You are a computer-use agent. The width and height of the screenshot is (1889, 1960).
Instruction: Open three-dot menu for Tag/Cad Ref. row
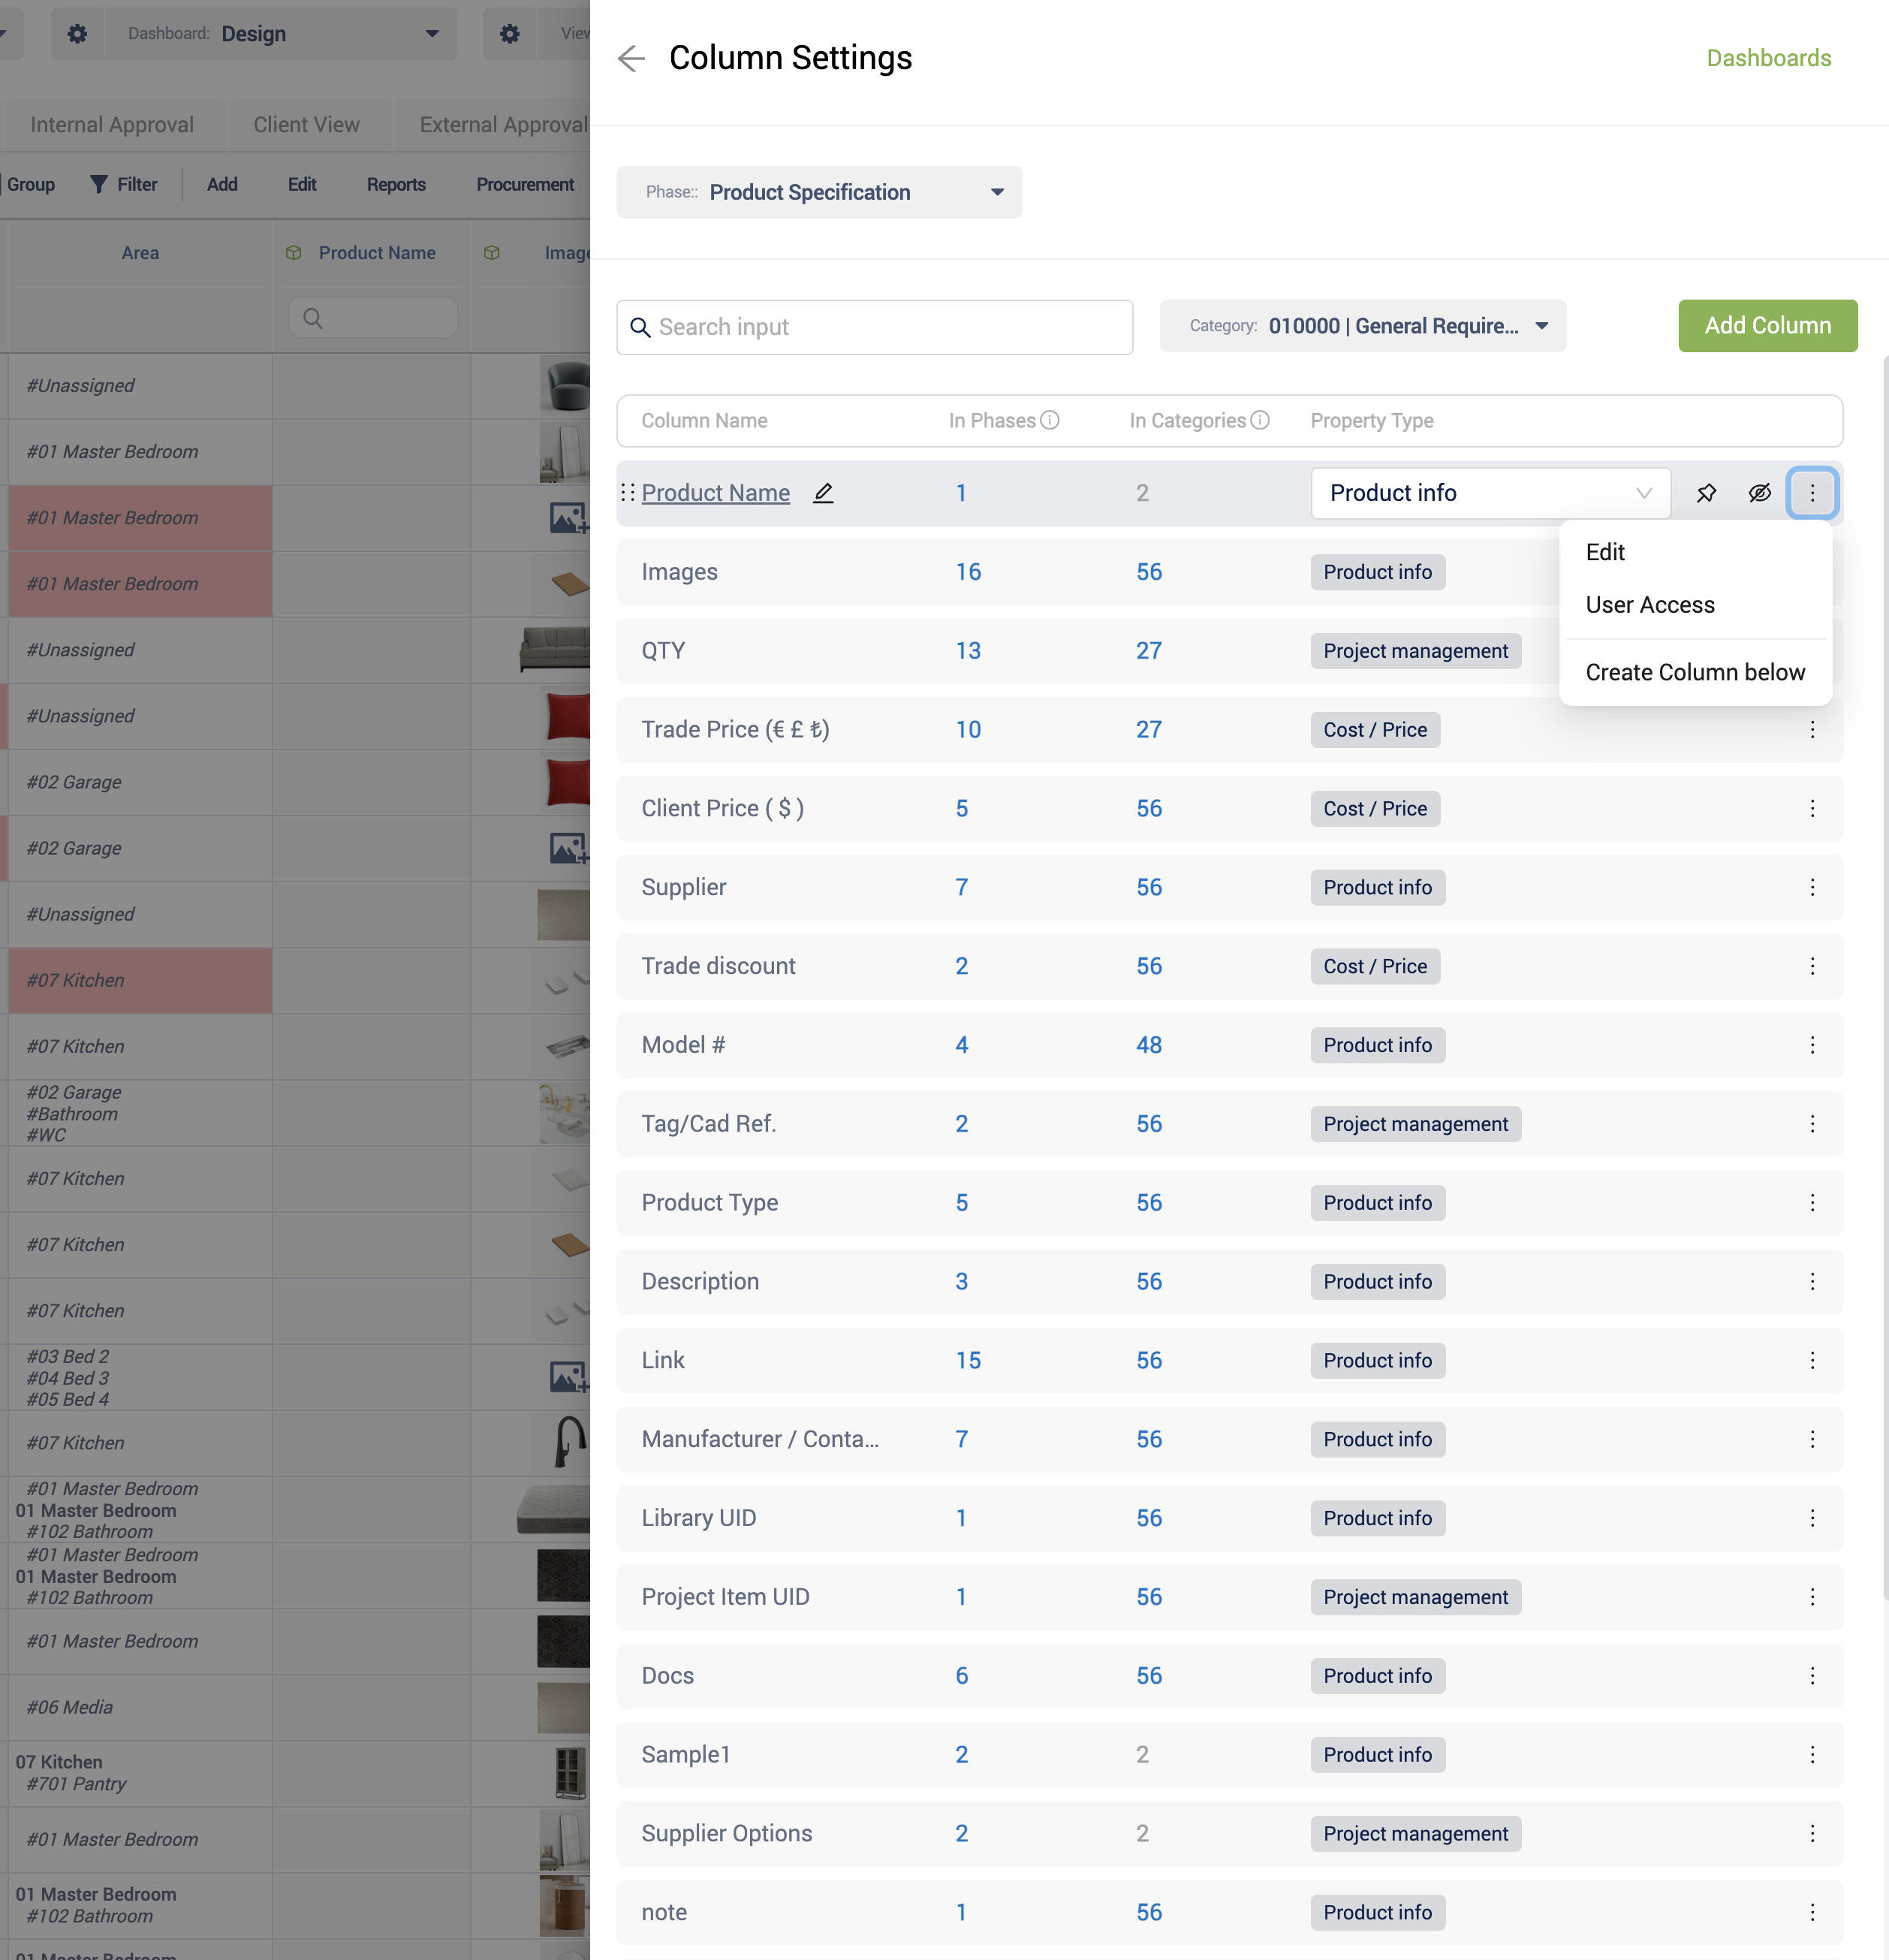pyautogui.click(x=1812, y=1124)
